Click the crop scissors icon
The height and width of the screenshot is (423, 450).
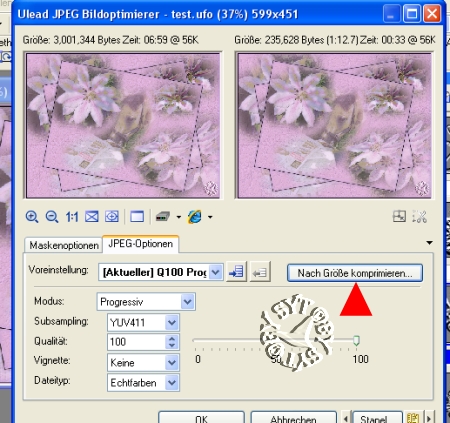point(419,217)
